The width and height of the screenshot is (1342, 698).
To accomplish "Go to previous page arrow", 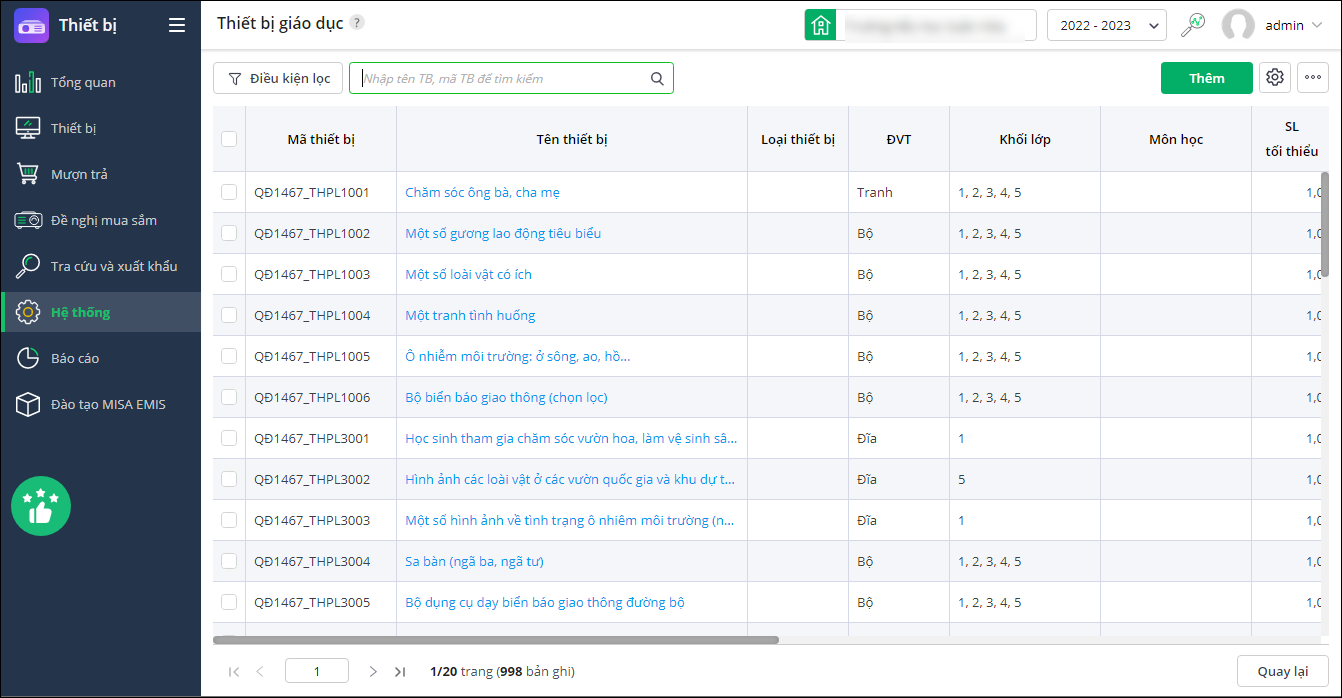I will 260,672.
